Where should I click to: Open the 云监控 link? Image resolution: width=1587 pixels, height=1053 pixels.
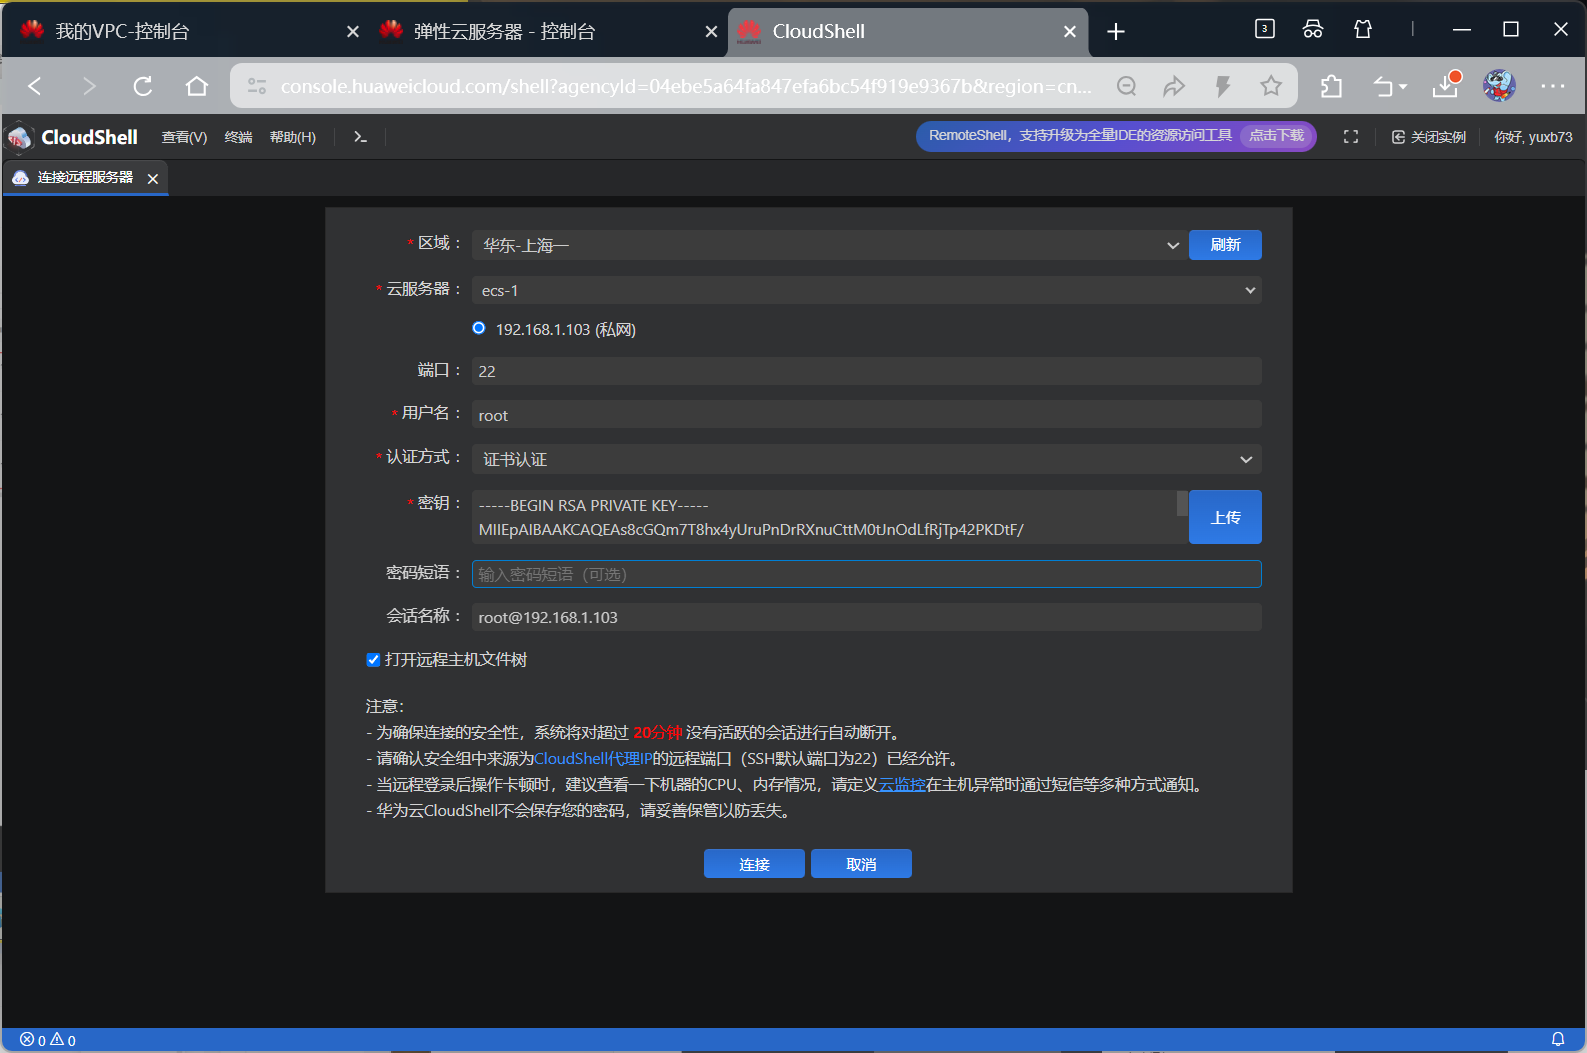click(902, 784)
